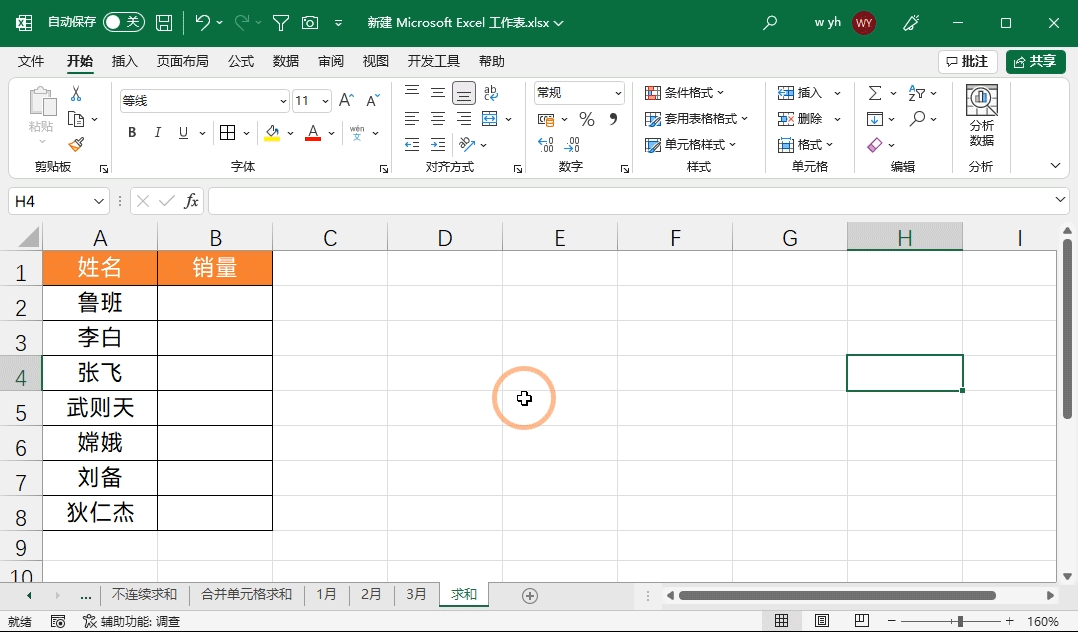Click the zoom slider handle
Viewport: 1078px width, 632px height.
click(960, 621)
